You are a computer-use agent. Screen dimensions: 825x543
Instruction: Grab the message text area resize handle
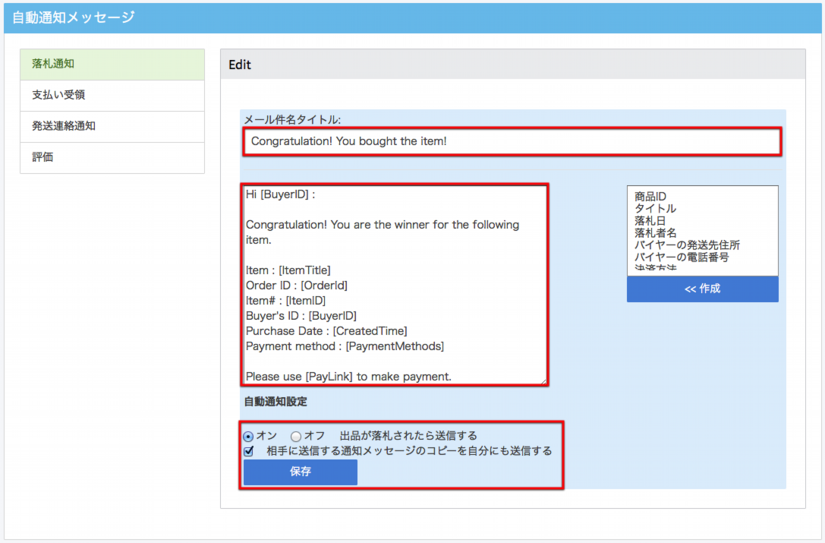[x=544, y=380]
